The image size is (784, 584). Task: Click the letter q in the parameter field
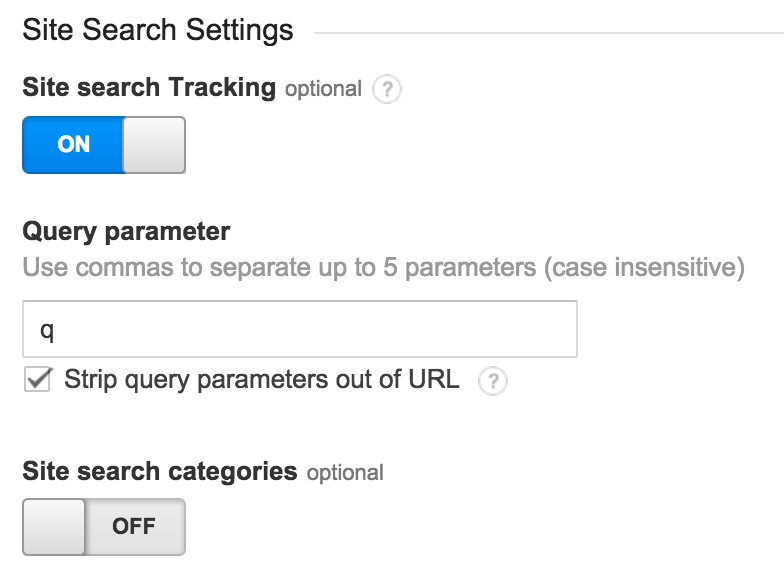pos(46,331)
